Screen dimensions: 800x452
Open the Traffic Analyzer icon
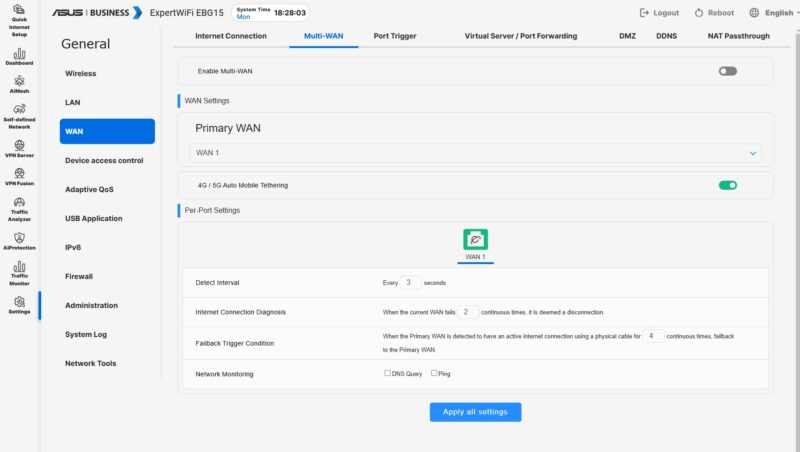click(x=19, y=207)
